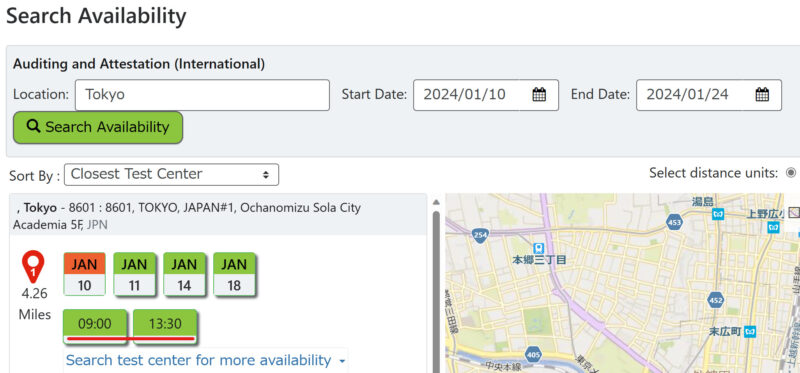
Task: Select the JAN 10 date tile
Action: [85, 274]
